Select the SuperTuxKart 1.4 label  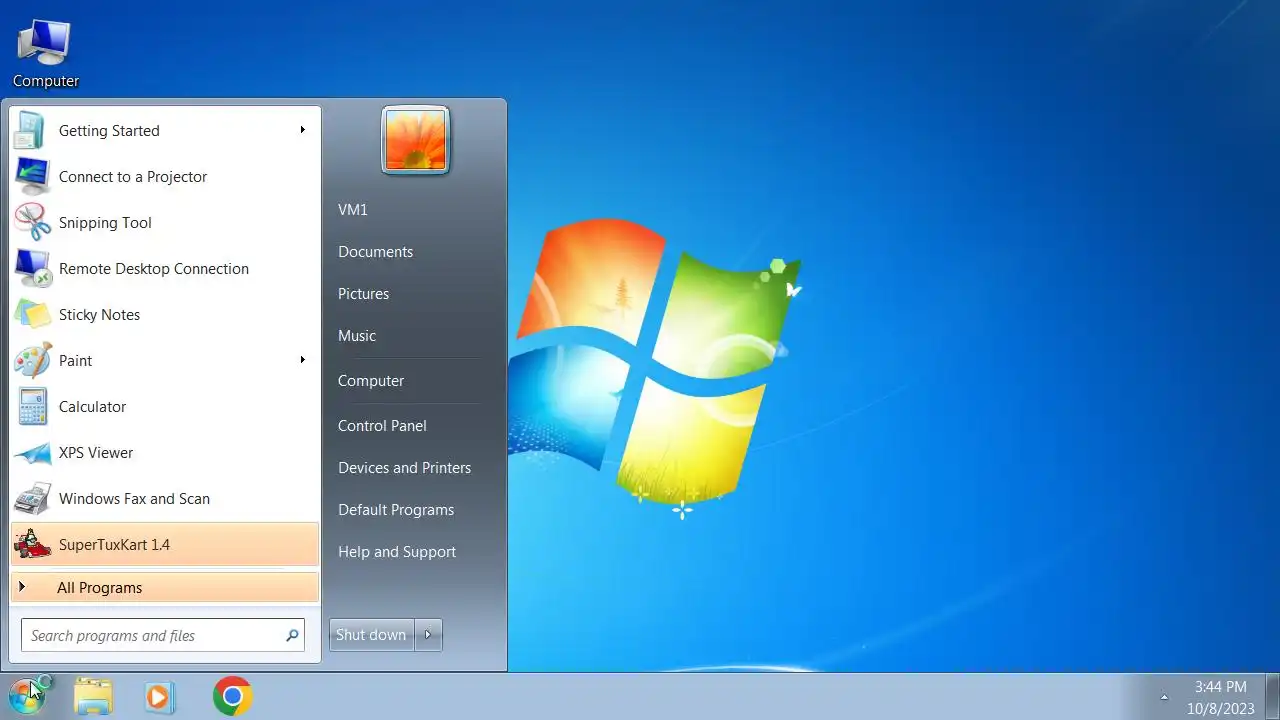[114, 544]
